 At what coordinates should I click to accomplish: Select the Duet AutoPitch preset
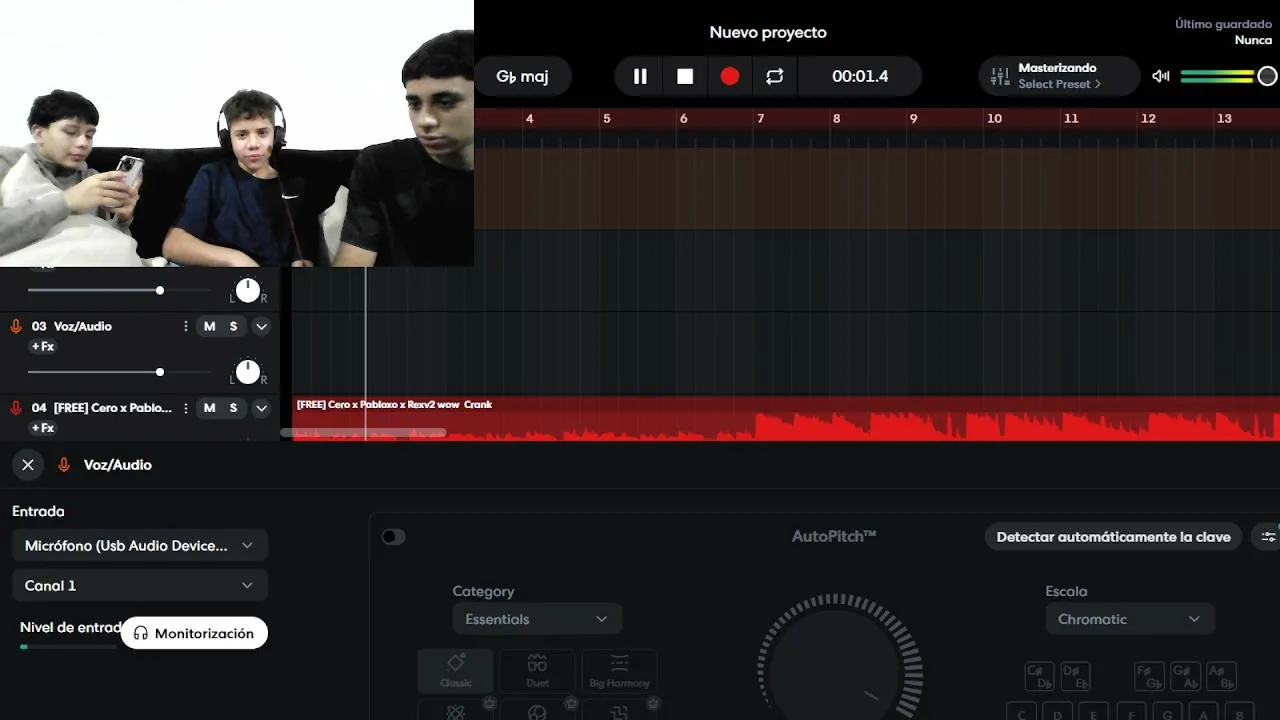(x=538, y=670)
